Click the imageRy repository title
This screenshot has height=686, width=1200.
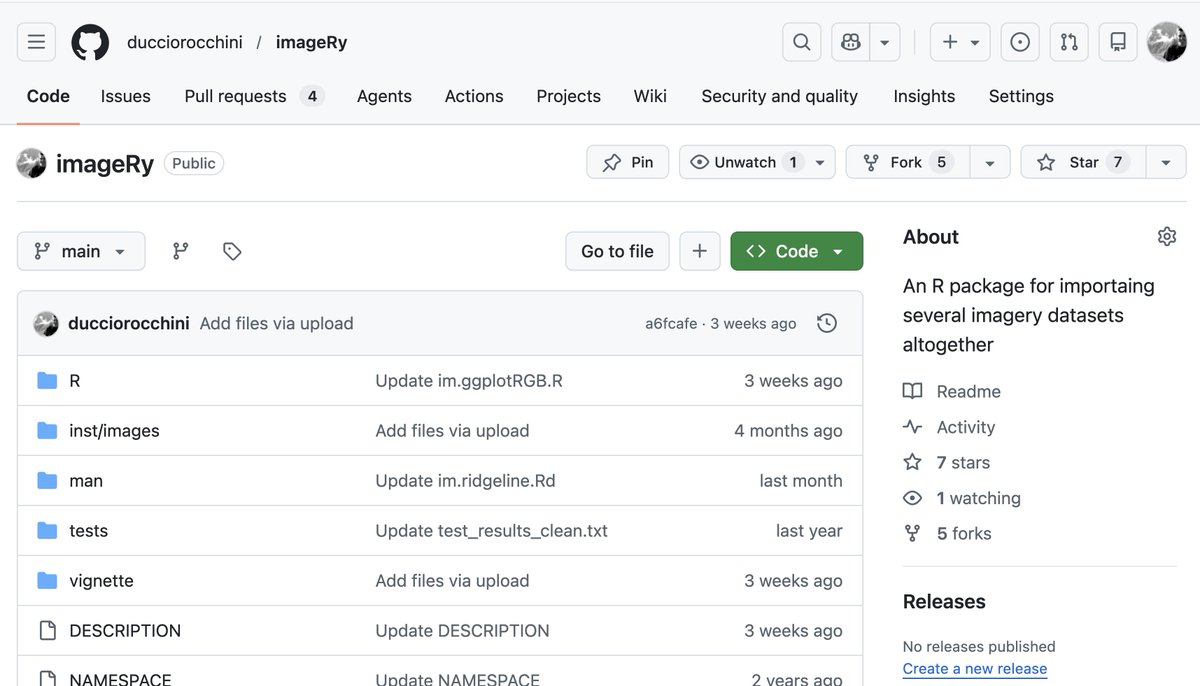(x=105, y=163)
